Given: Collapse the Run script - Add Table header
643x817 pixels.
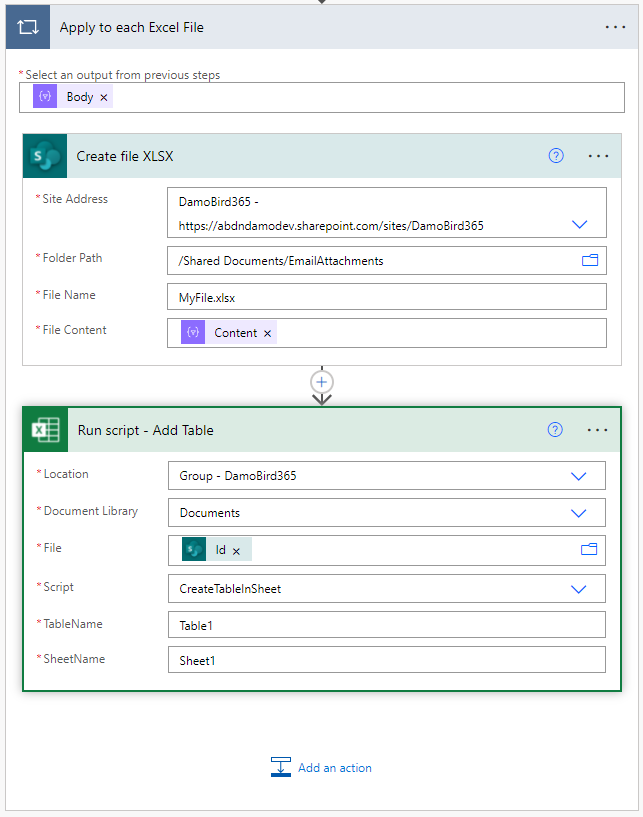Looking at the screenshot, I should [x=322, y=430].
